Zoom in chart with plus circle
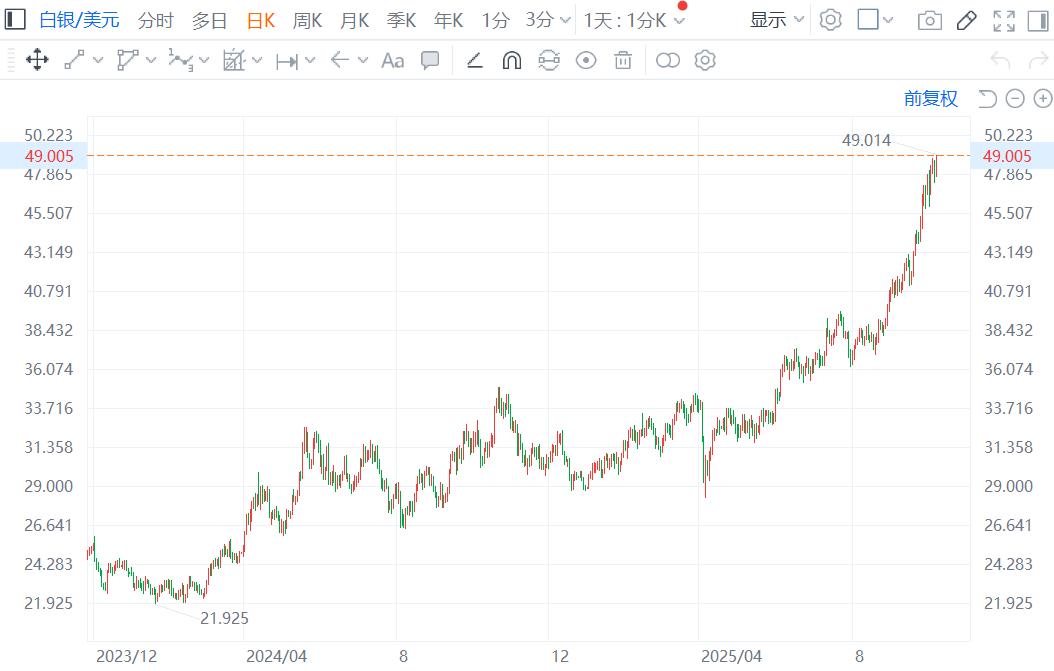This screenshot has width=1054, height=671. click(x=1042, y=98)
